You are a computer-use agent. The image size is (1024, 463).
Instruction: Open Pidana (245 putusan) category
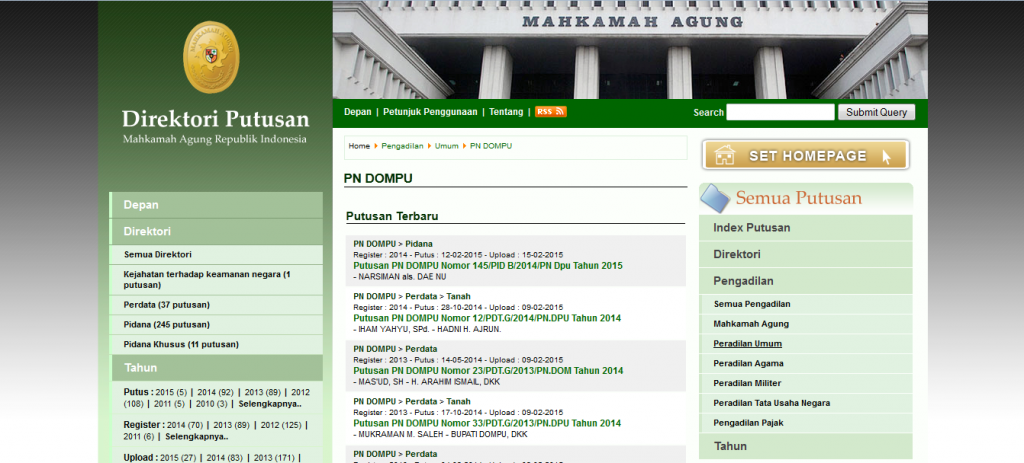point(167,325)
